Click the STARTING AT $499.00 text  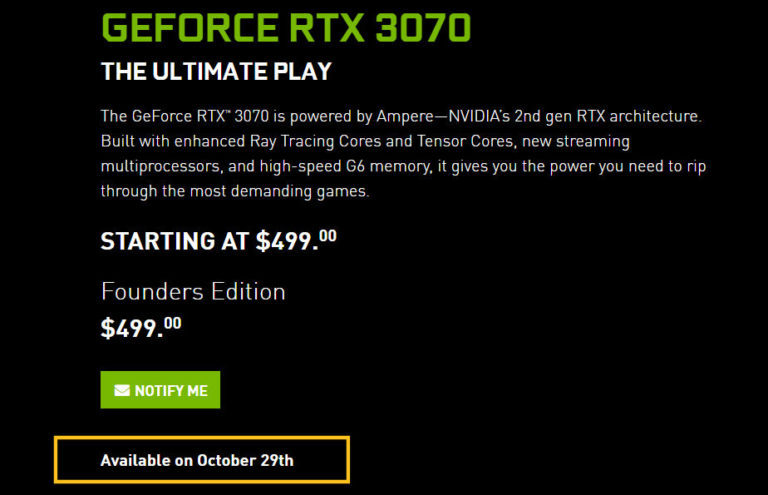(218, 240)
